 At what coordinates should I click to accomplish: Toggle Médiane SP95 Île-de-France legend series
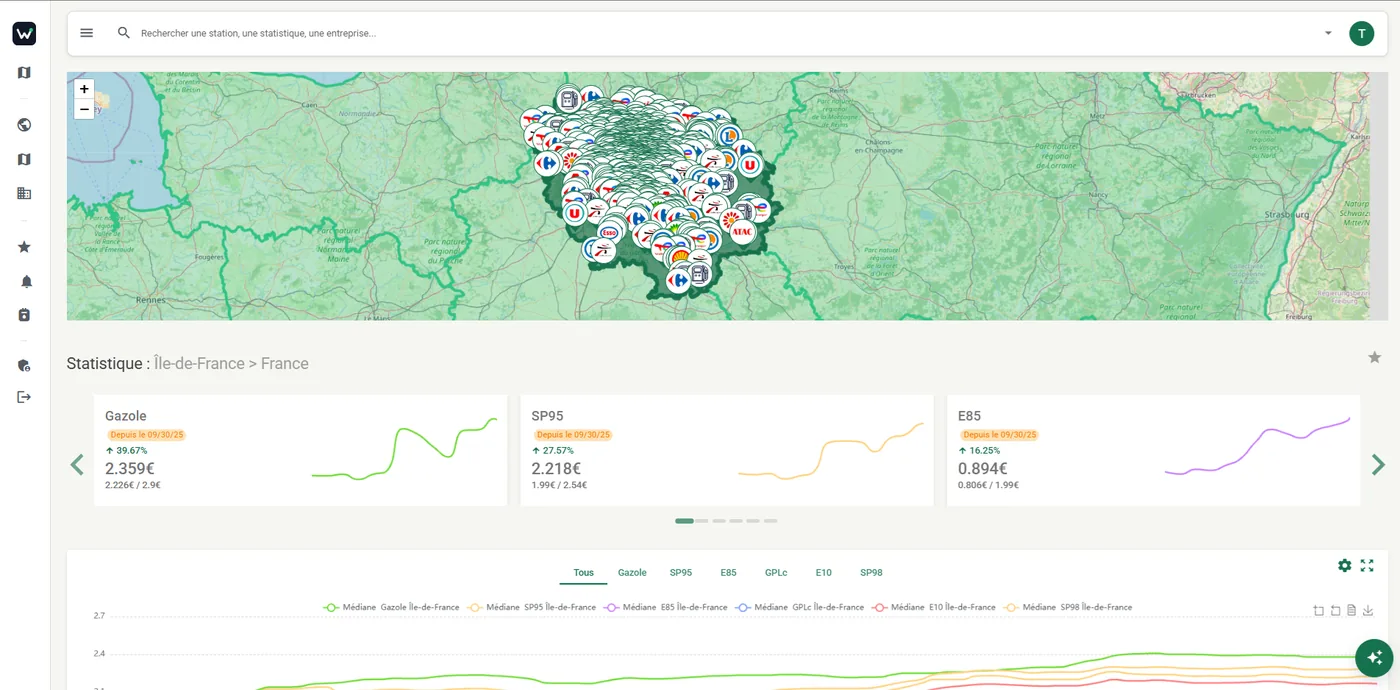(x=531, y=607)
